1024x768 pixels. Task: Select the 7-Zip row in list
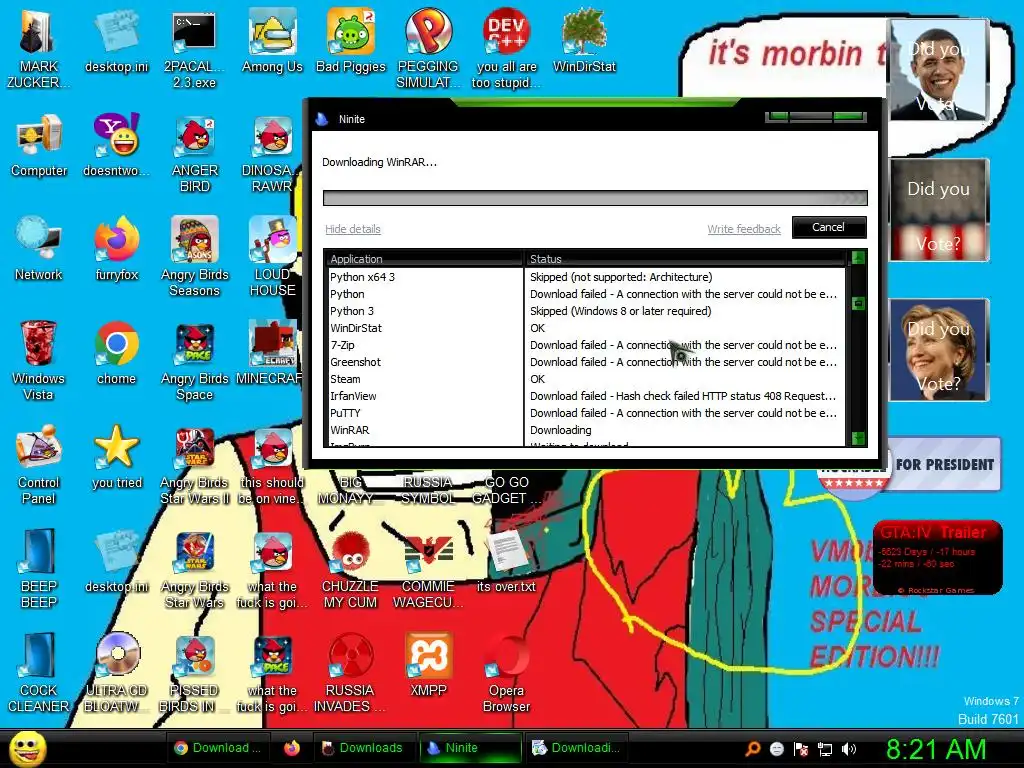[x=586, y=345]
